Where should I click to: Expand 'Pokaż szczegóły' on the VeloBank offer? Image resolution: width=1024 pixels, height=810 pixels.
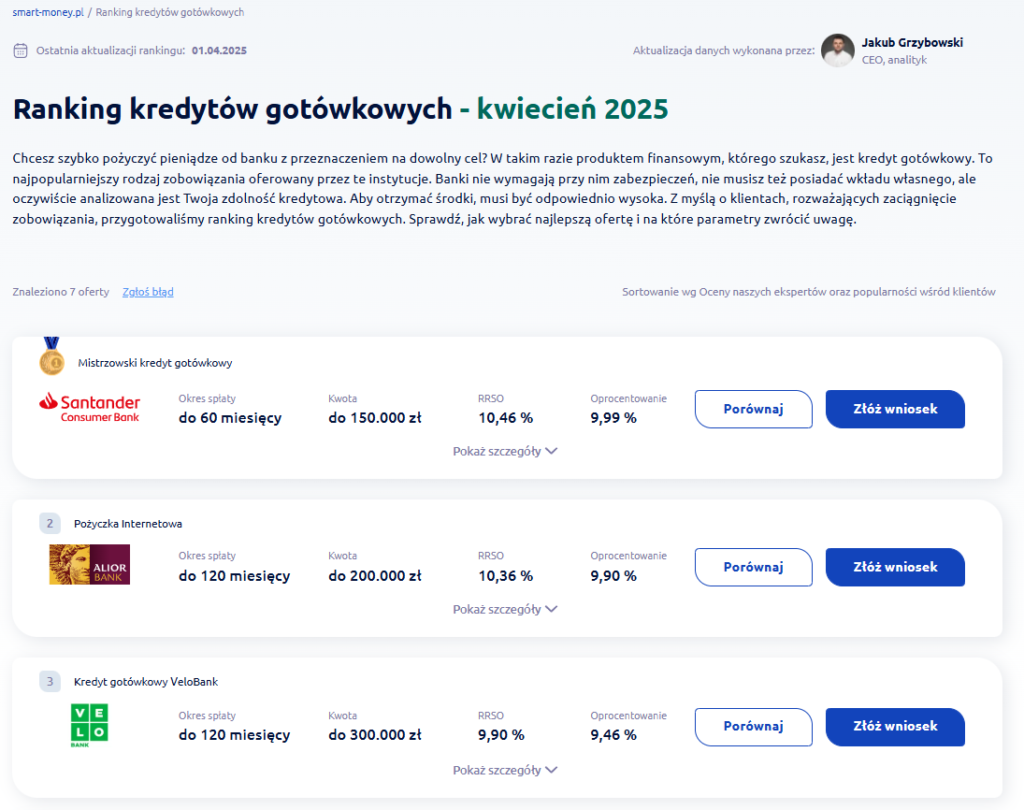click(505, 770)
